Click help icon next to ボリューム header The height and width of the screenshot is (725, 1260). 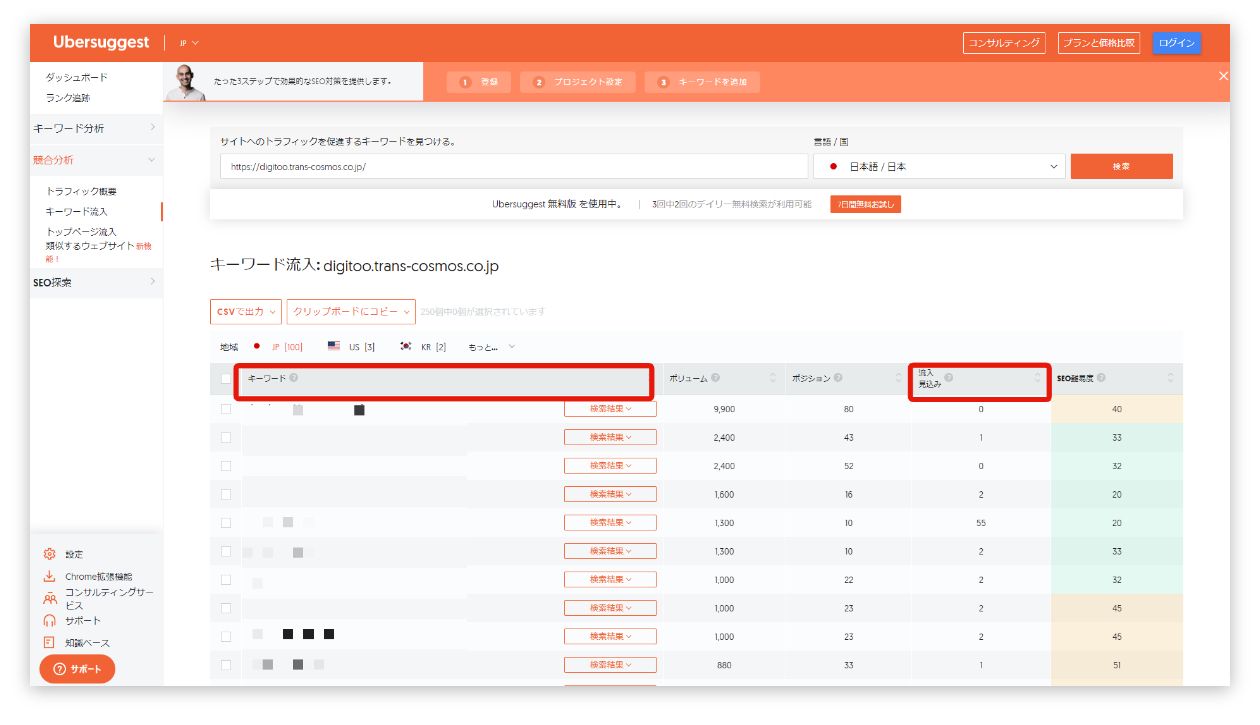(x=716, y=378)
